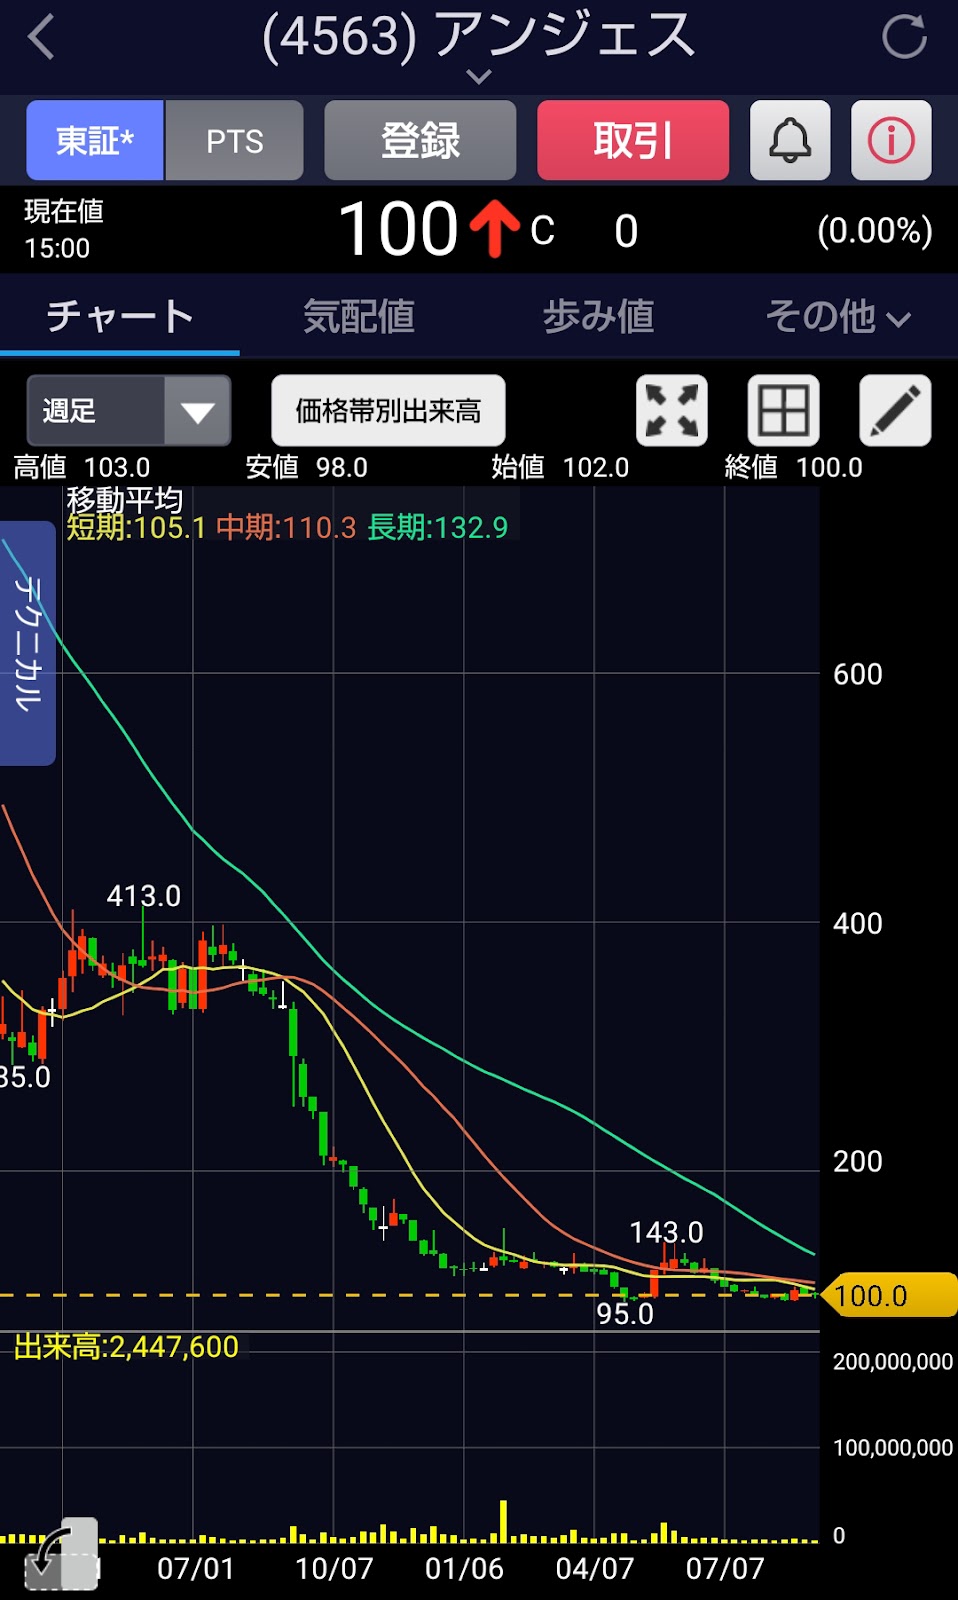Tap the 200 price axis label
This screenshot has height=1600, width=958.
pos(858,1162)
